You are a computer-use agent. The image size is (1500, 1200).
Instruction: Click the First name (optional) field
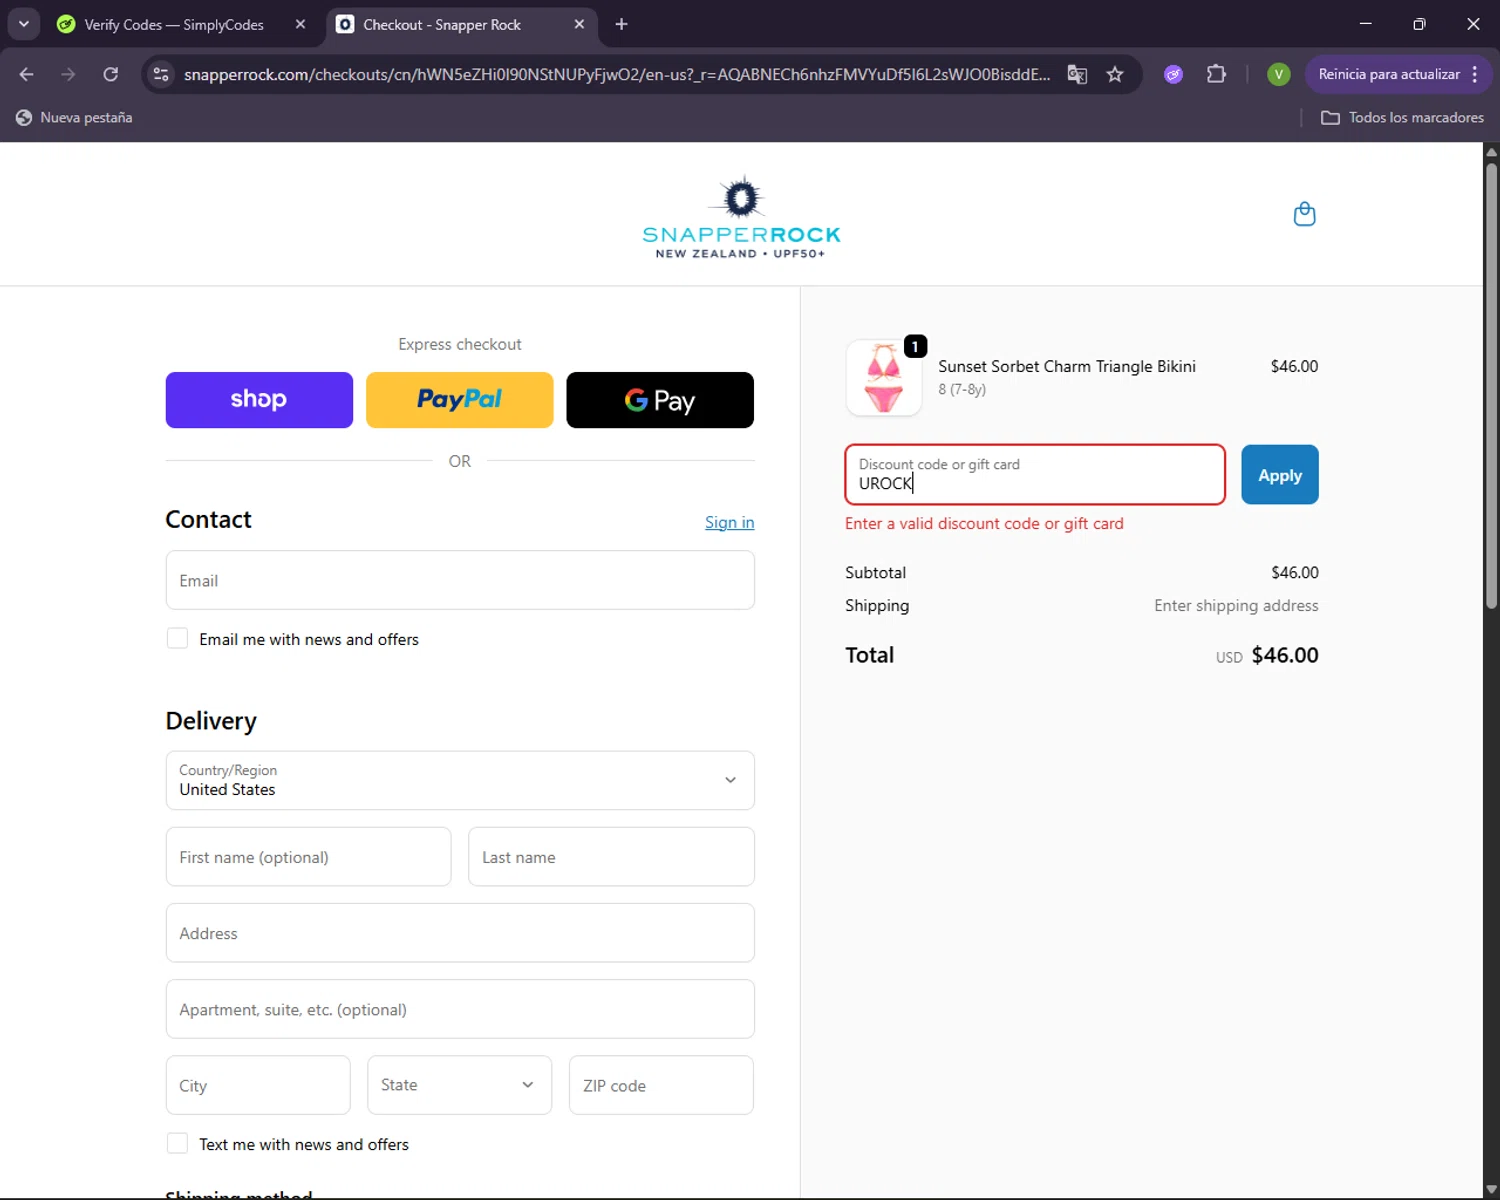pyautogui.click(x=308, y=857)
